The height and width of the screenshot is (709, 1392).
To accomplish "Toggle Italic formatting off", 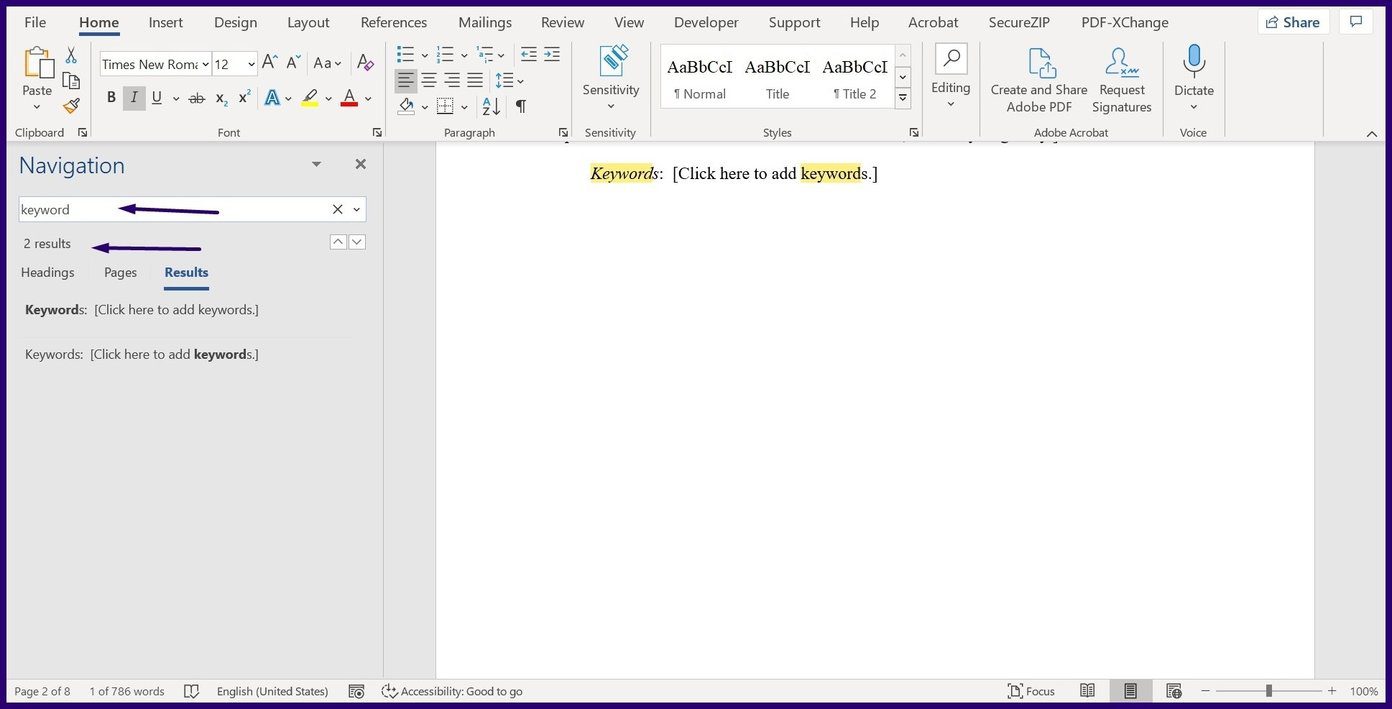I will click(x=134, y=98).
